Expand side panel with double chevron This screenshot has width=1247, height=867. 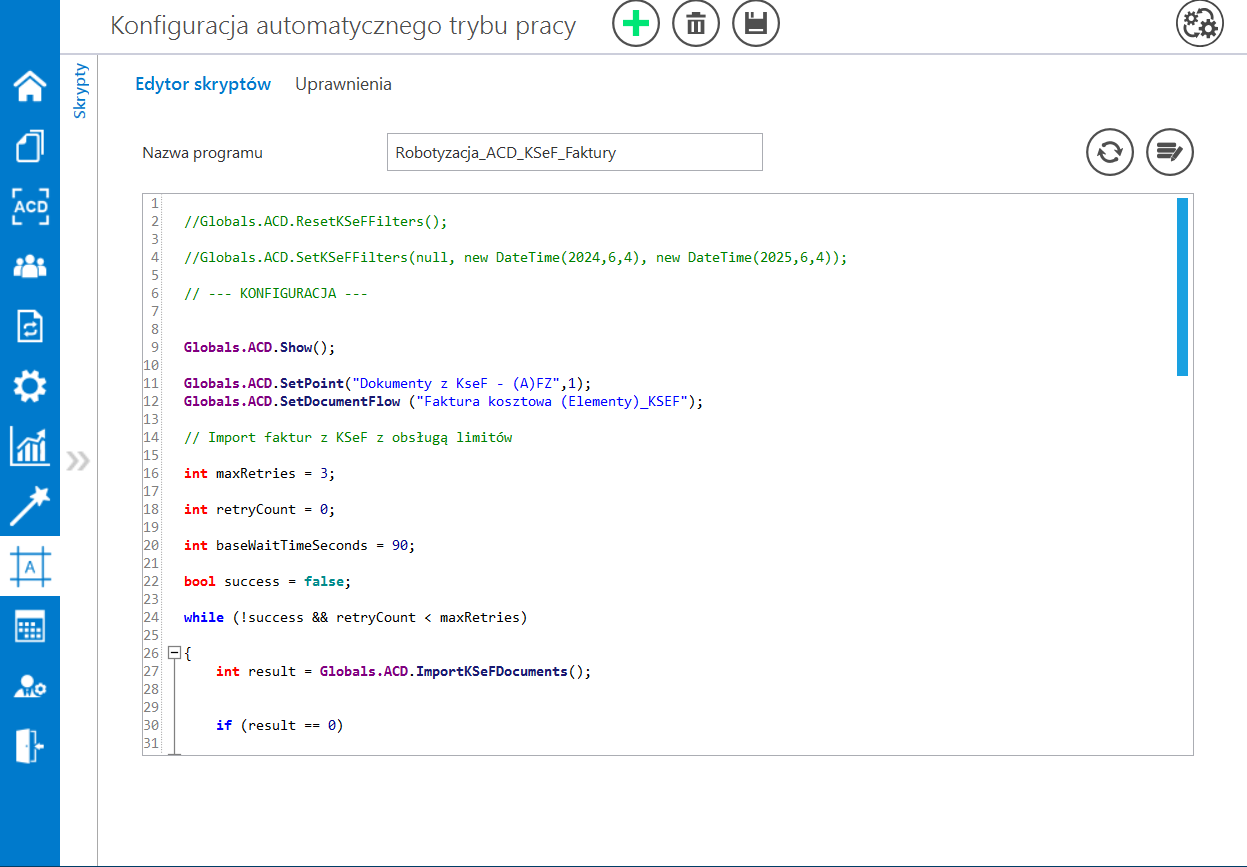coord(78,461)
